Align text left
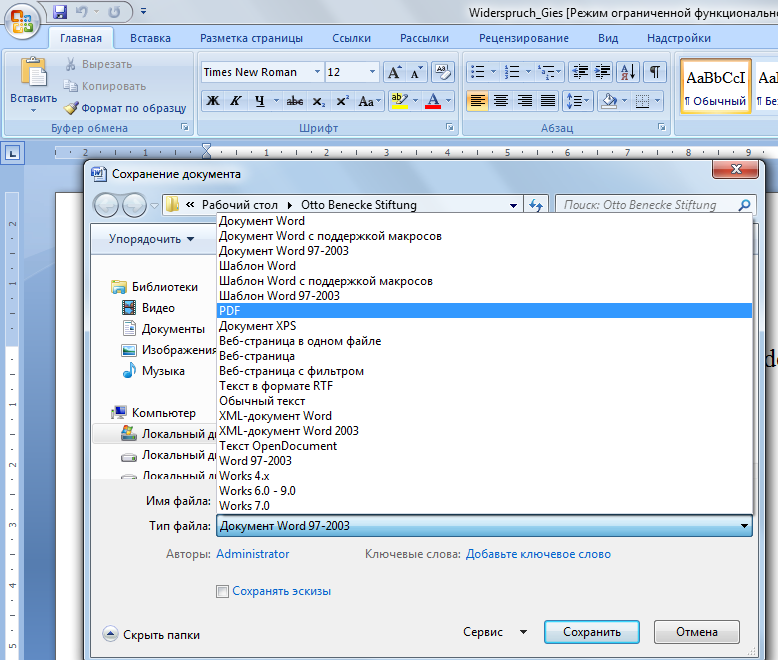 [477, 101]
